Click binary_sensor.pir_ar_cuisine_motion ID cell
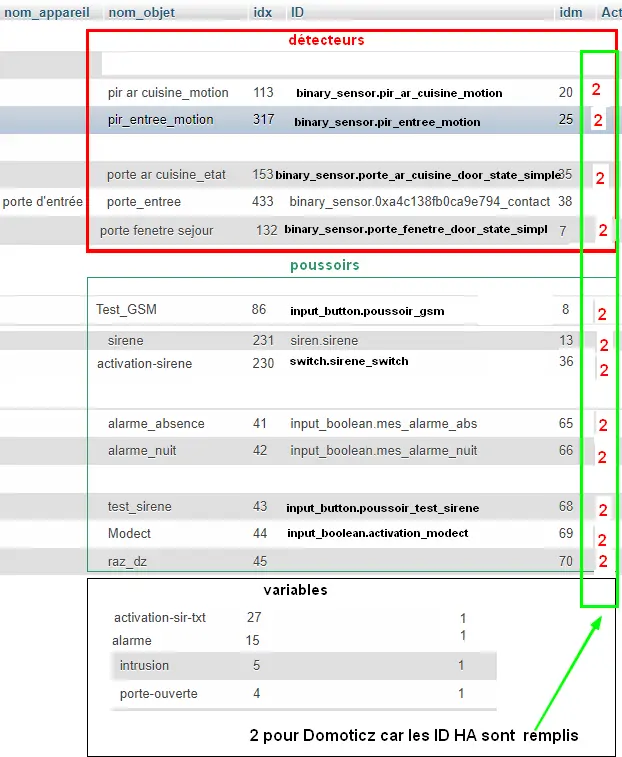Image resolution: width=622 pixels, height=757 pixels. pos(399,93)
